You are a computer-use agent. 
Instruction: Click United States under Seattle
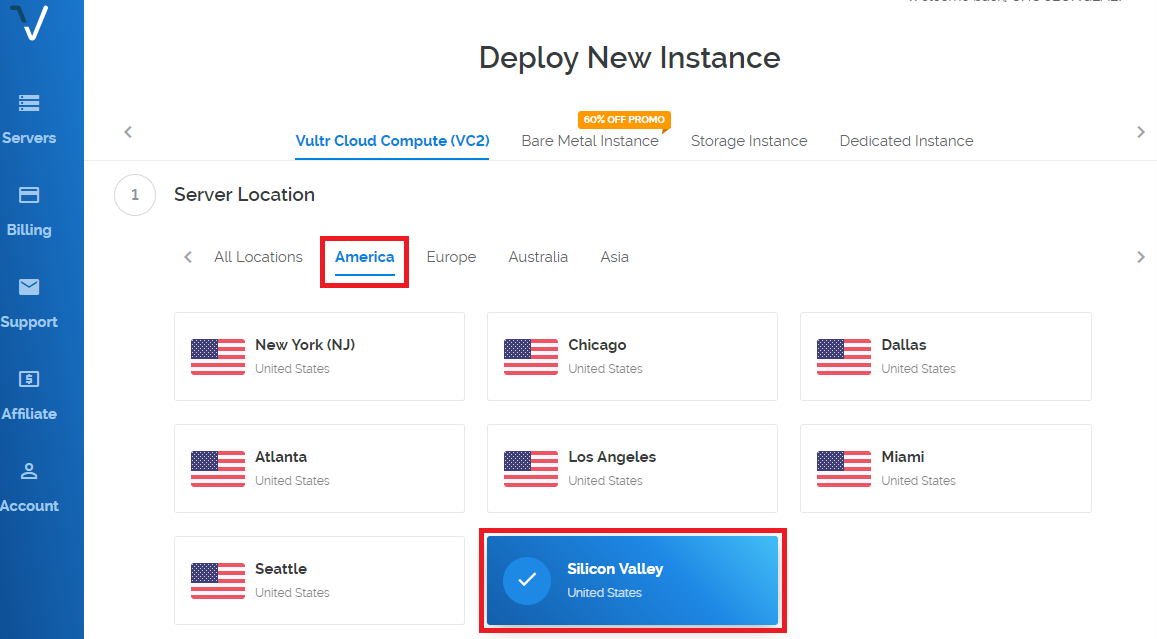point(292,593)
